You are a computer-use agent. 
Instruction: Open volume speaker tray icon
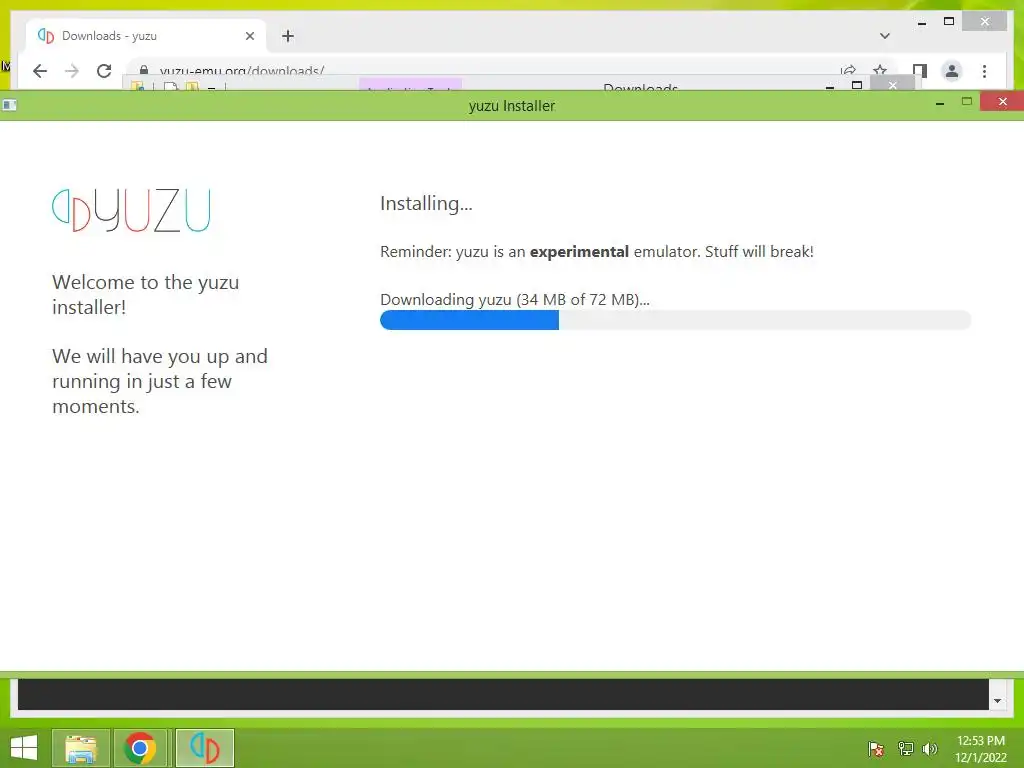click(929, 748)
